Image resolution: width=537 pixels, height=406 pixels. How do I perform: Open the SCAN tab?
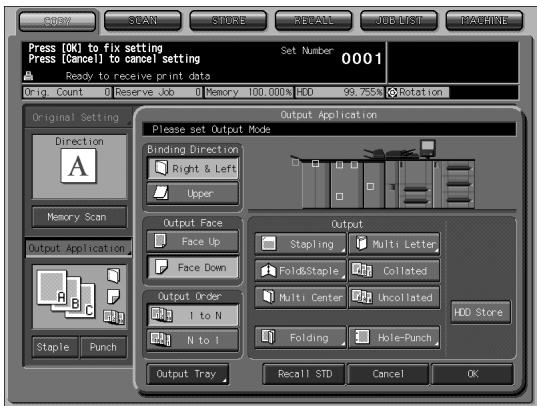(x=142, y=21)
